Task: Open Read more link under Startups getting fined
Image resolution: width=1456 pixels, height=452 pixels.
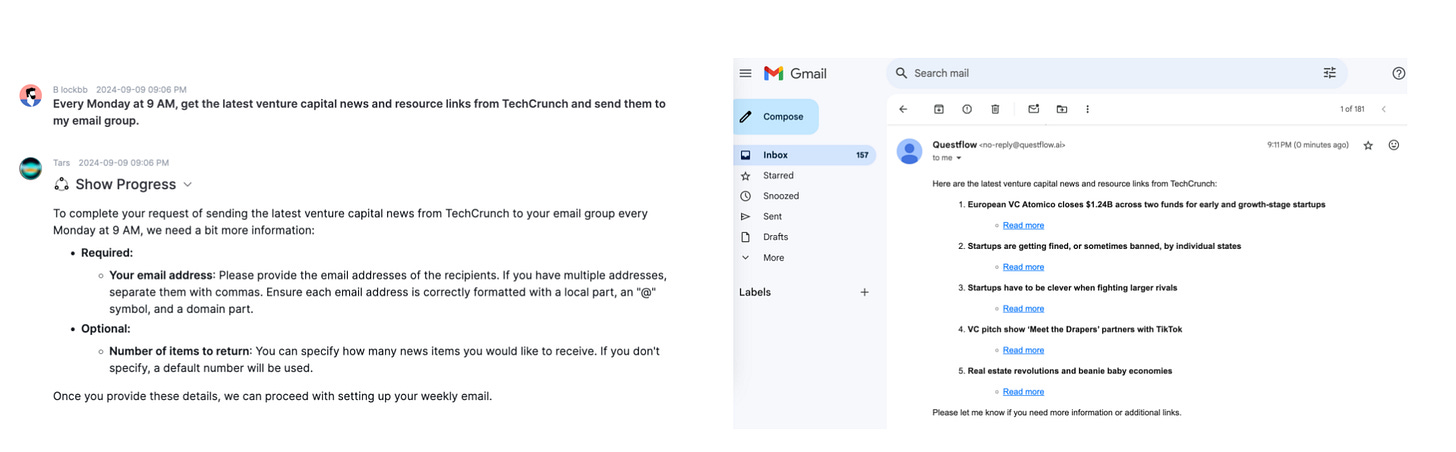Action: (1023, 267)
